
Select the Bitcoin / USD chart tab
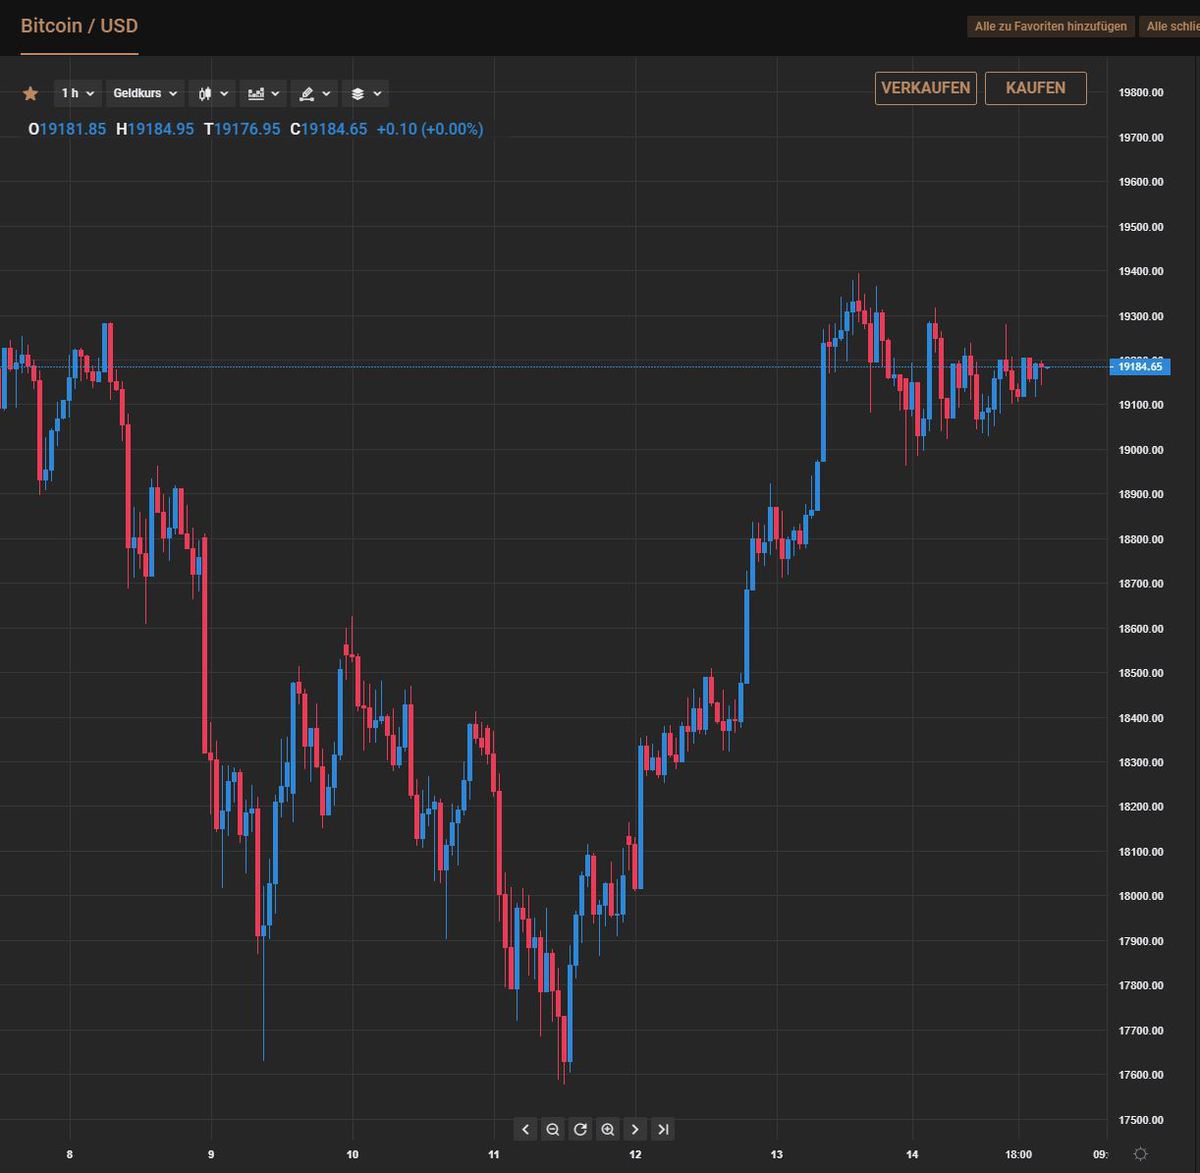(79, 26)
